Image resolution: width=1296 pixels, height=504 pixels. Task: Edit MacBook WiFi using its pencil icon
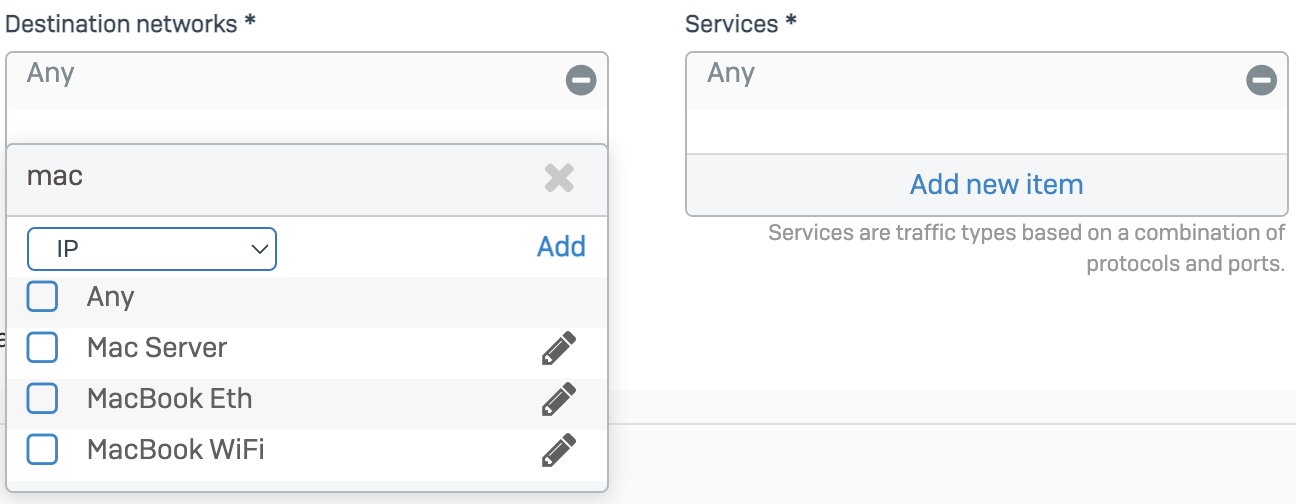pos(559,450)
